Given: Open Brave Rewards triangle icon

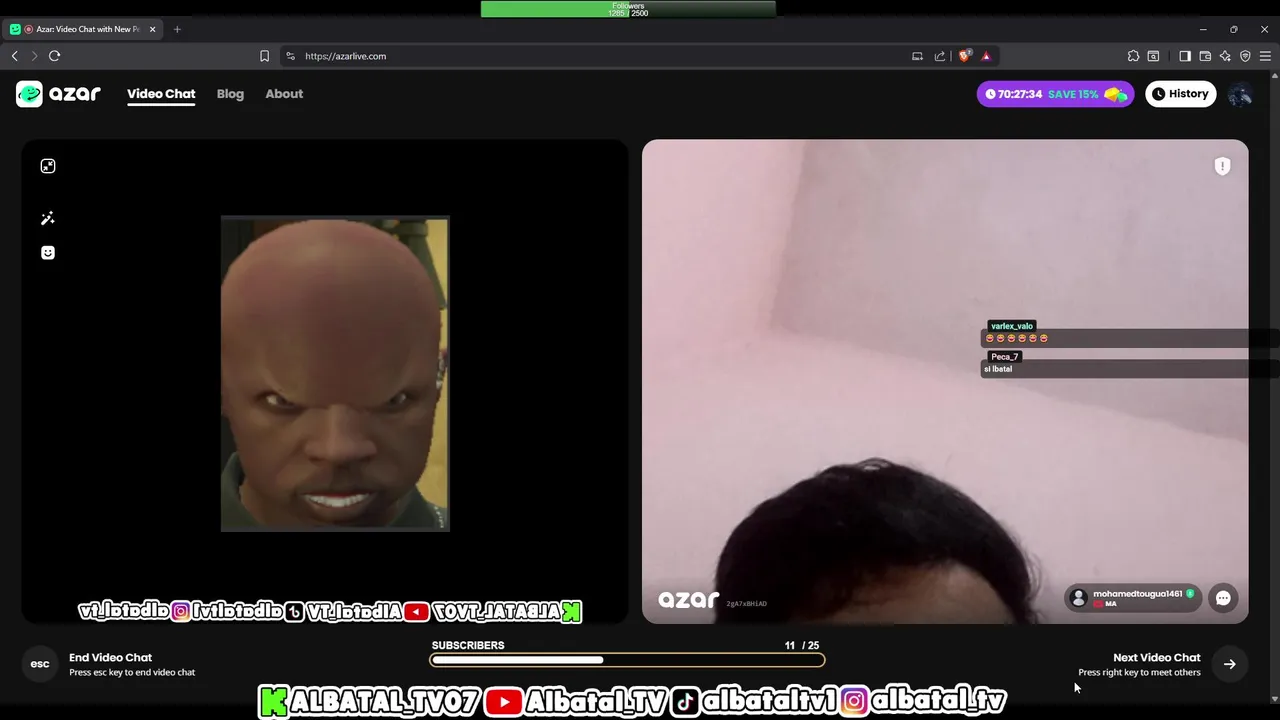Looking at the screenshot, I should click(x=986, y=56).
